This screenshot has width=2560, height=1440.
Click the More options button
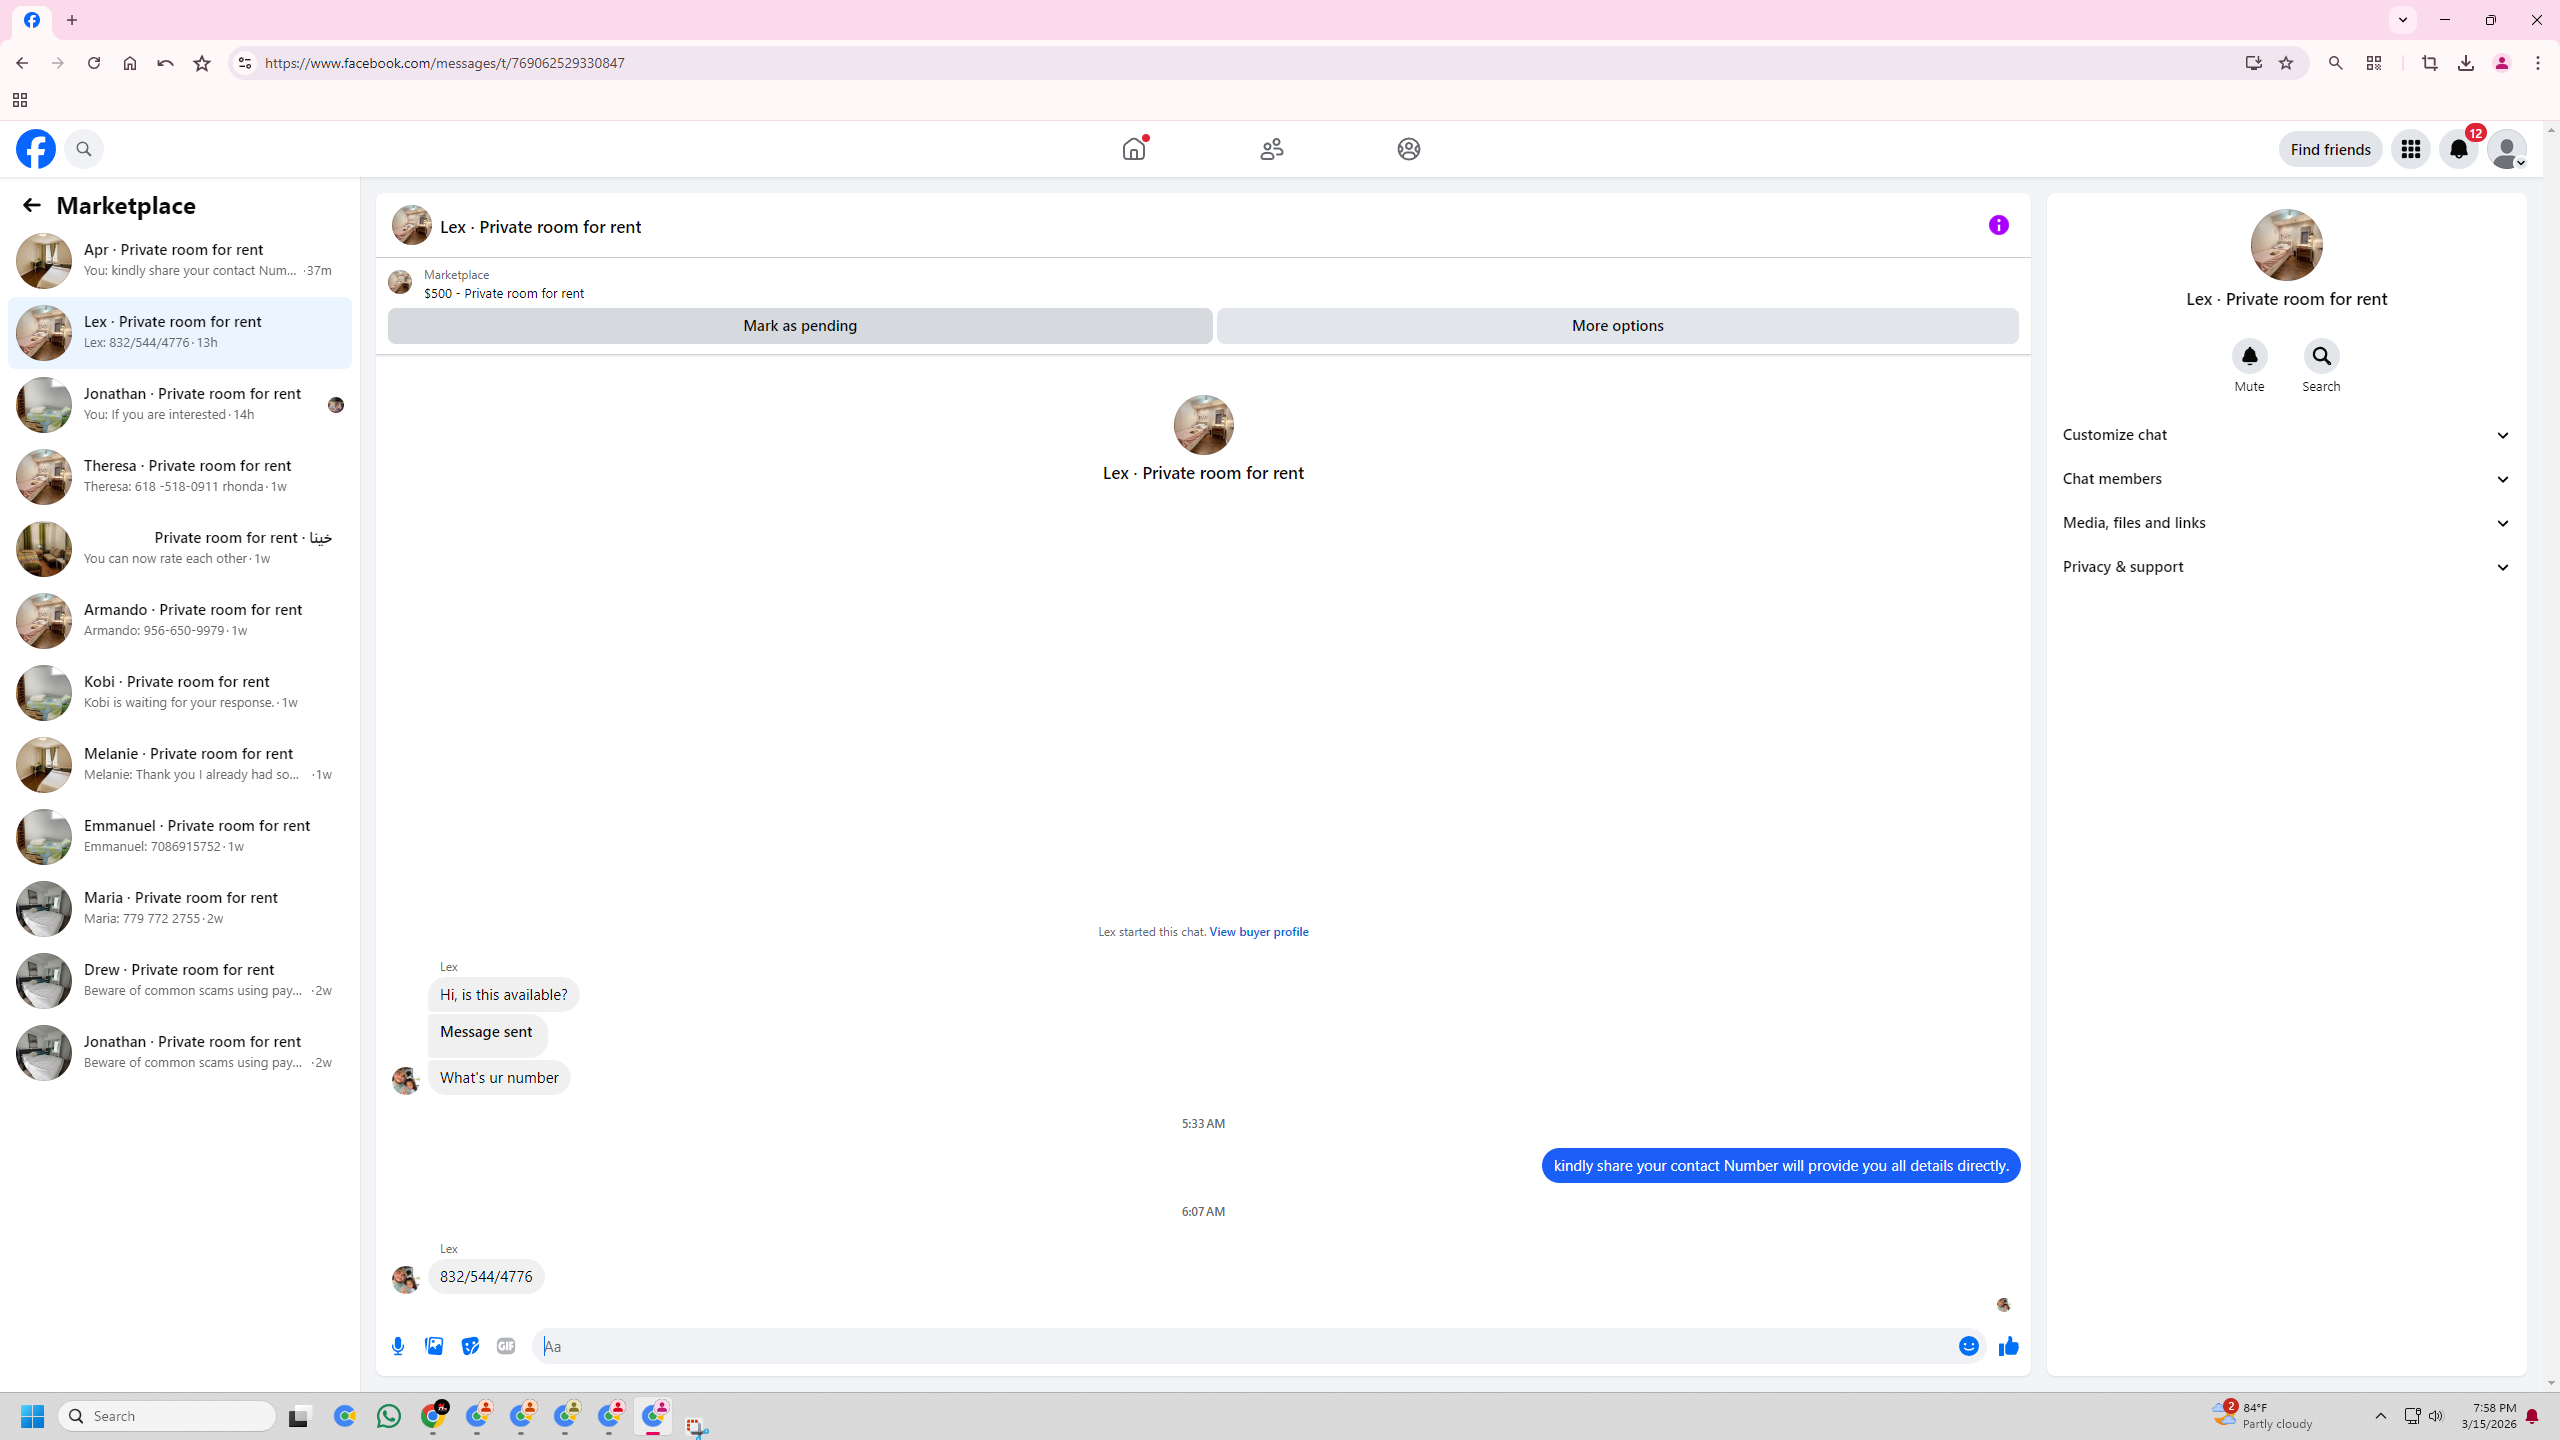click(1618, 326)
